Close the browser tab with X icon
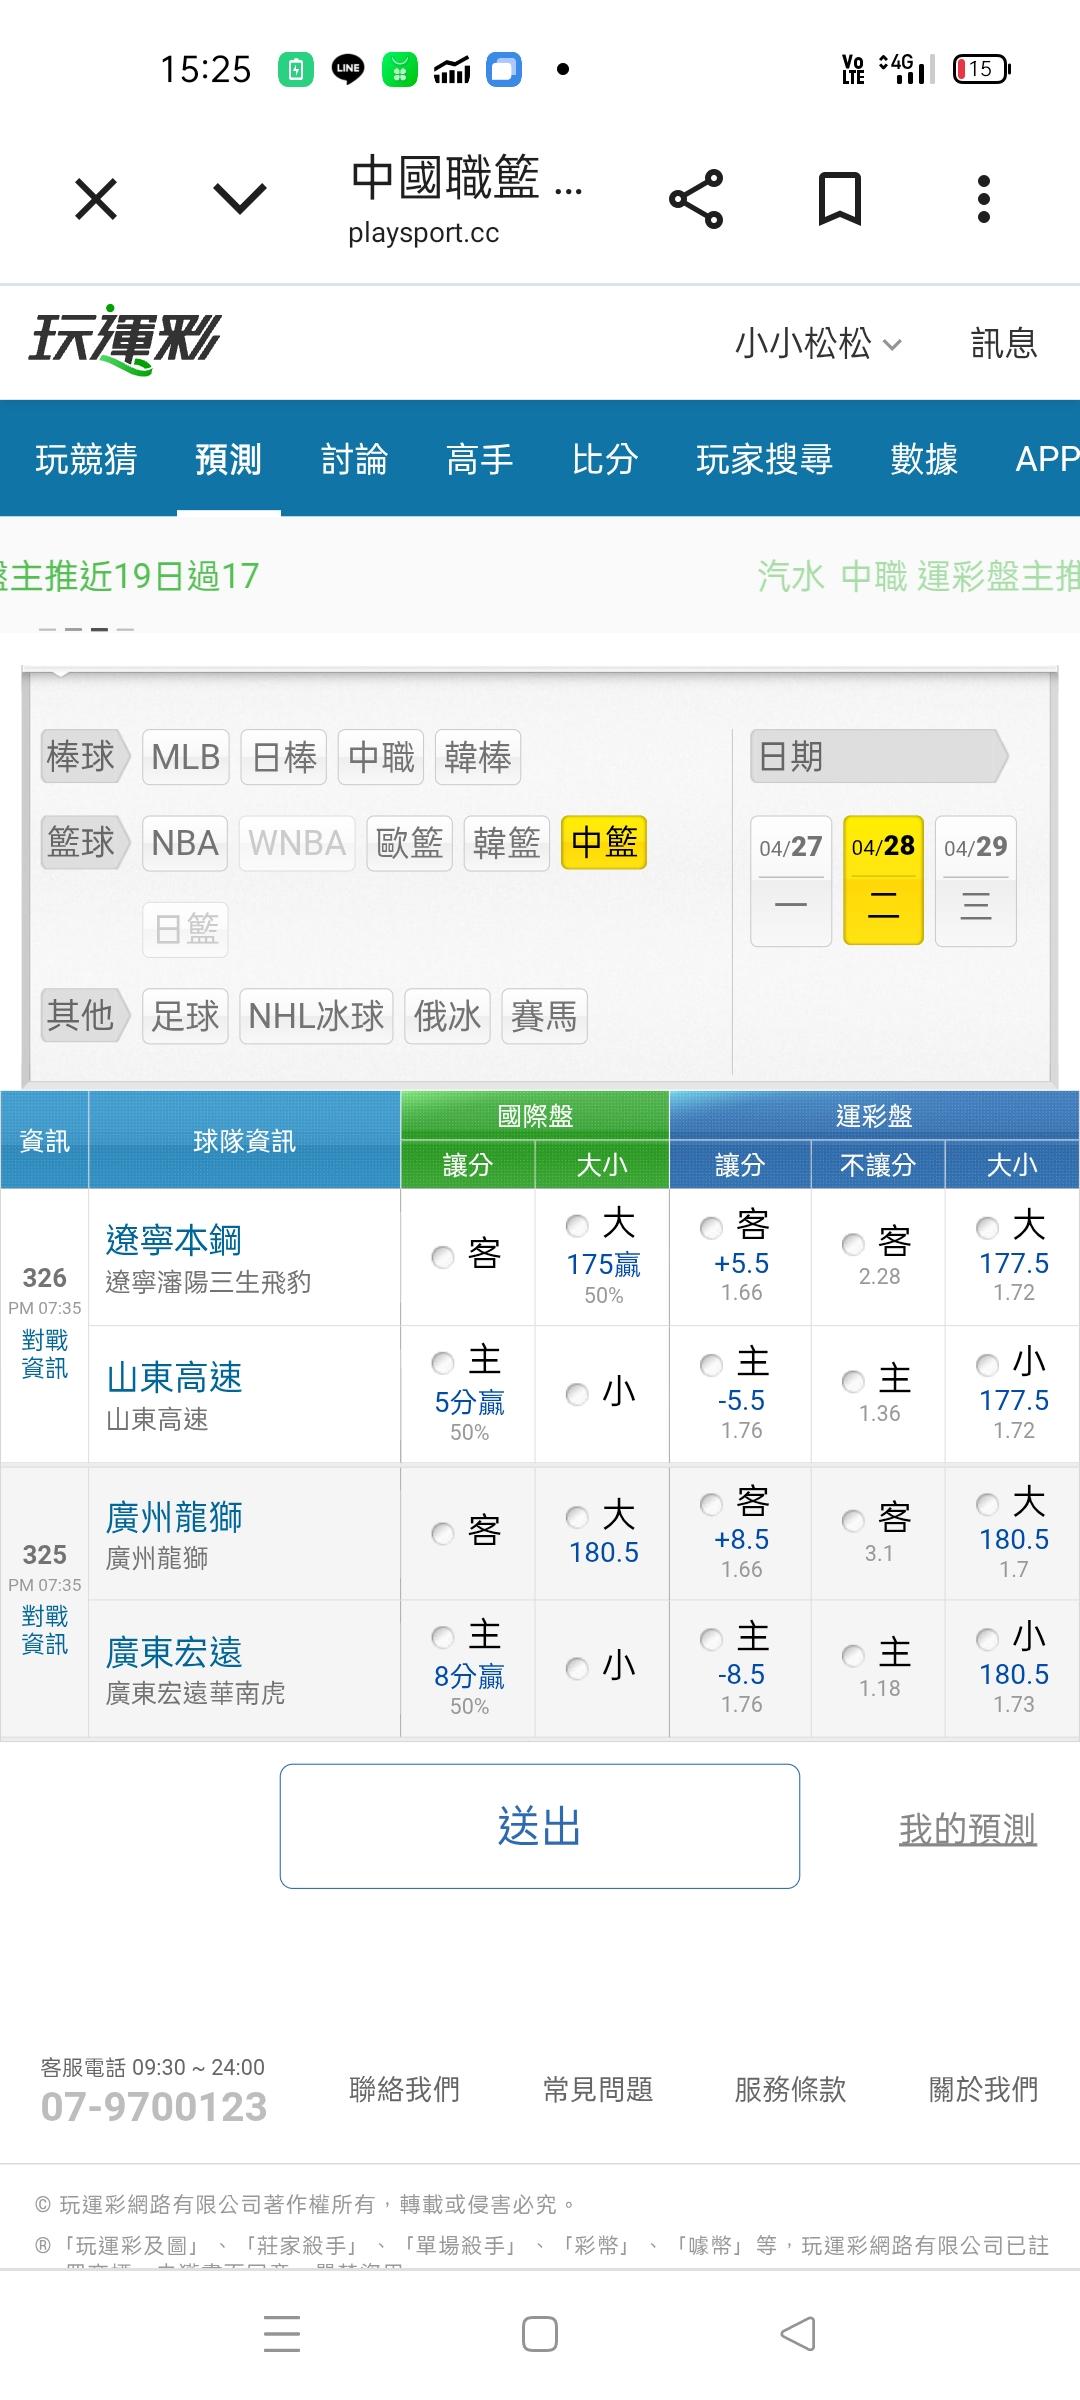This screenshot has height=2400, width=1080. (x=96, y=199)
